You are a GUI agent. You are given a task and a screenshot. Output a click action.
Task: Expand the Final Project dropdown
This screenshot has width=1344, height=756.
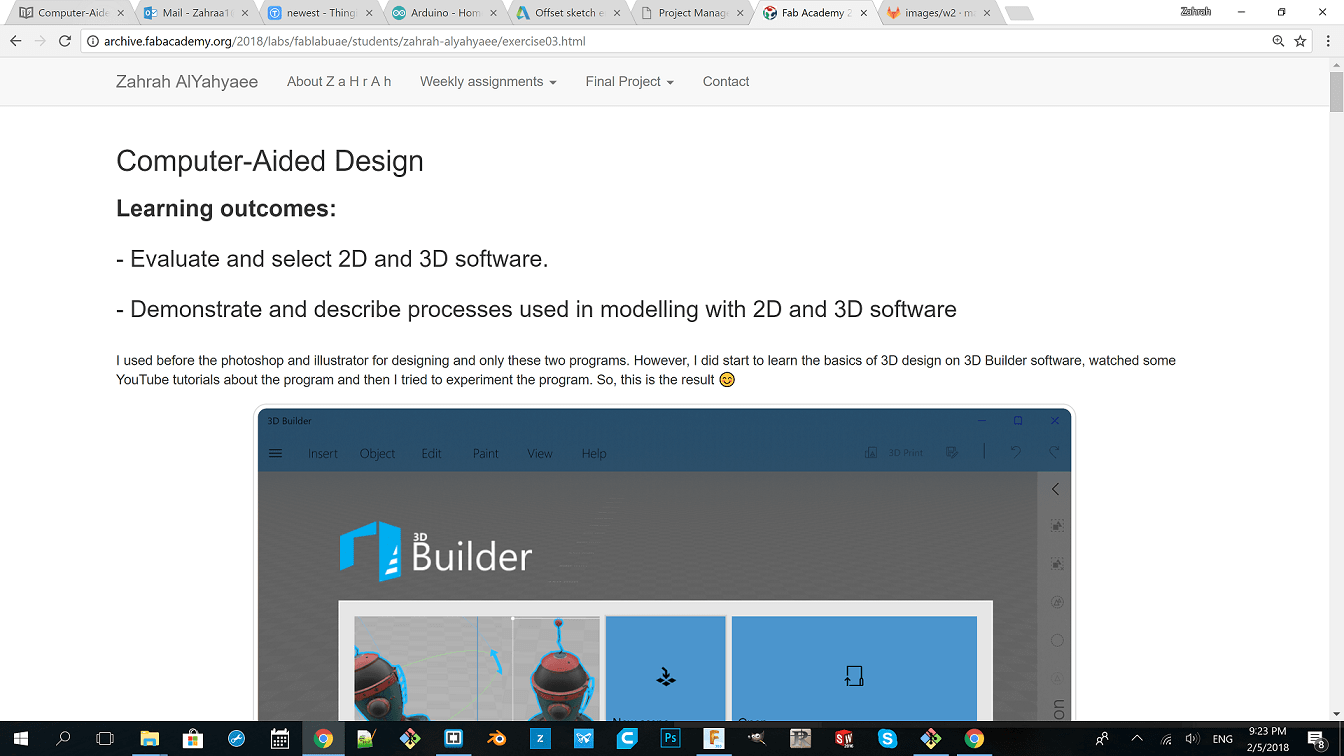pos(630,82)
